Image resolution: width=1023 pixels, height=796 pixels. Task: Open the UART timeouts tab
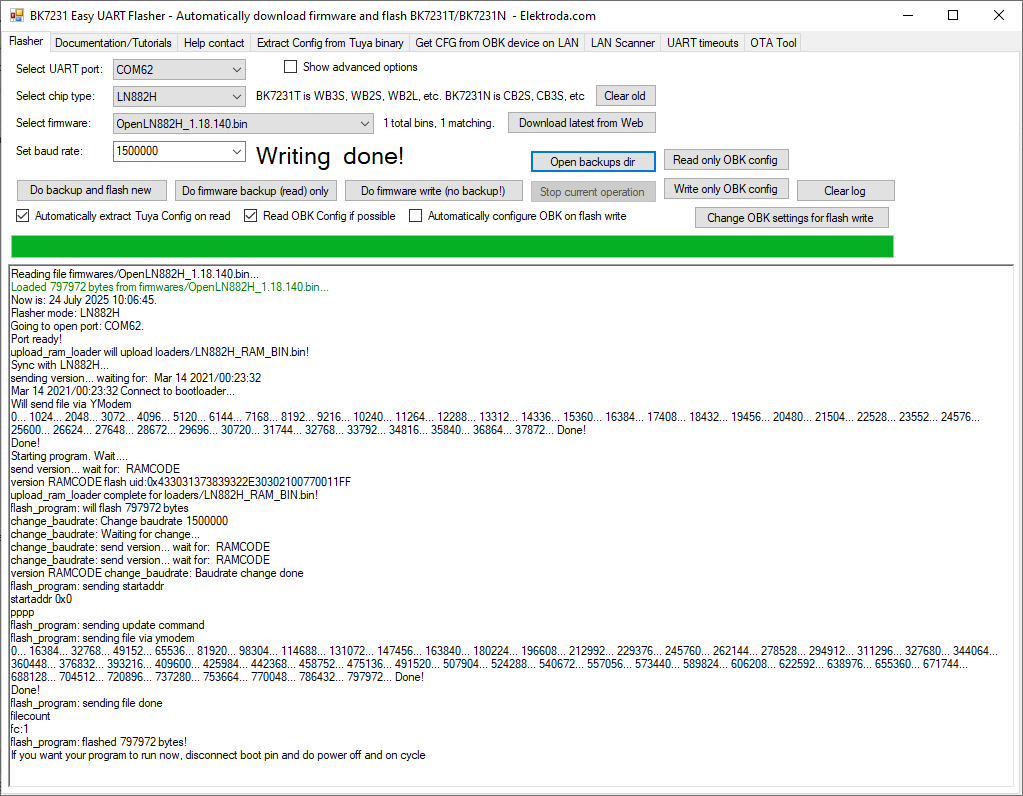click(703, 43)
